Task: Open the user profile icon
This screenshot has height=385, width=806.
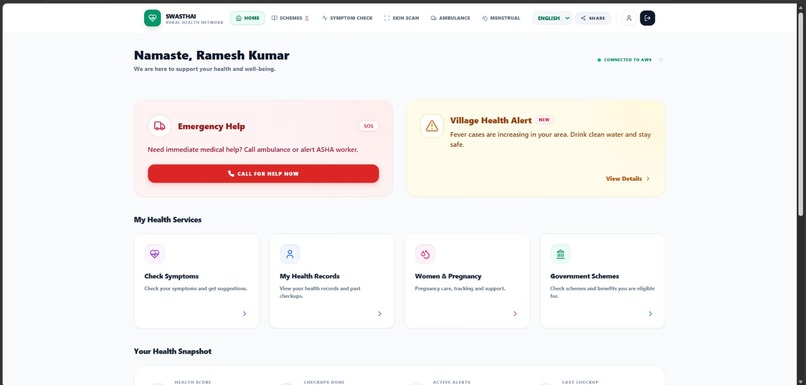Action: click(x=629, y=18)
